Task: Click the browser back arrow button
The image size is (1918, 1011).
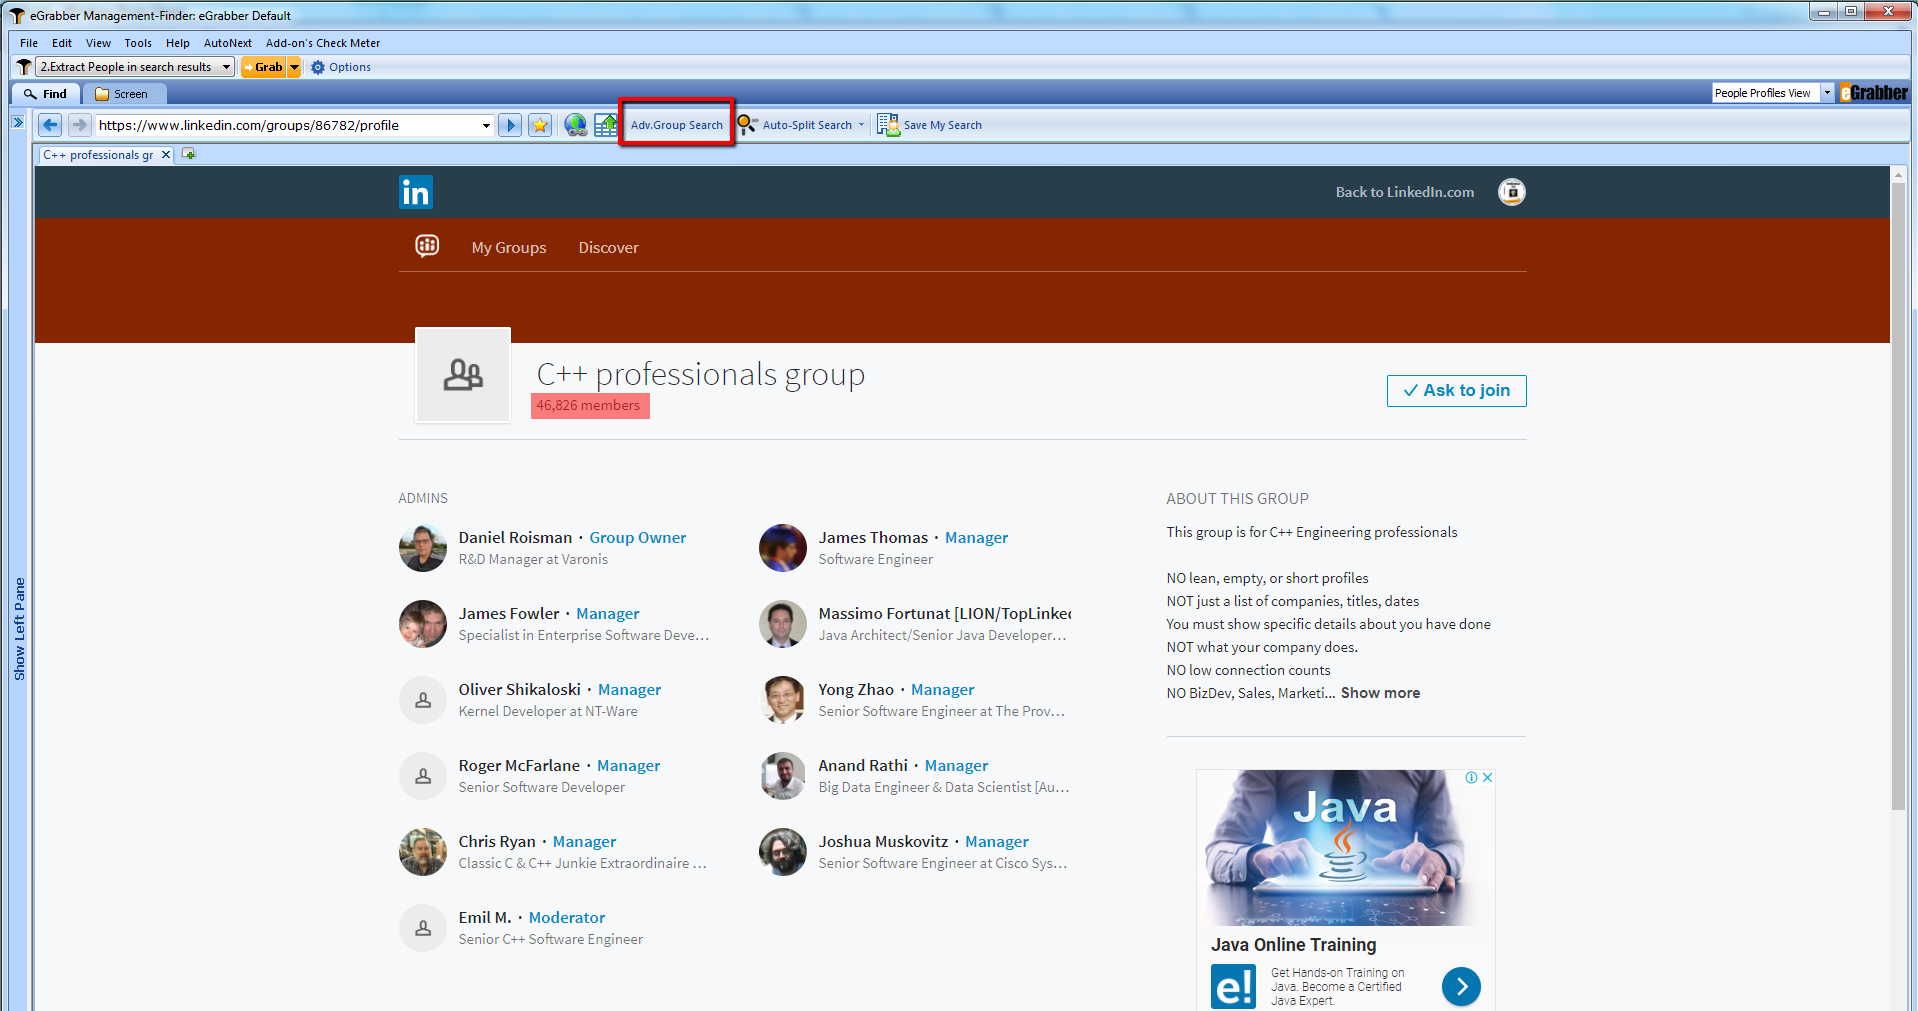Action: pyautogui.click(x=50, y=125)
